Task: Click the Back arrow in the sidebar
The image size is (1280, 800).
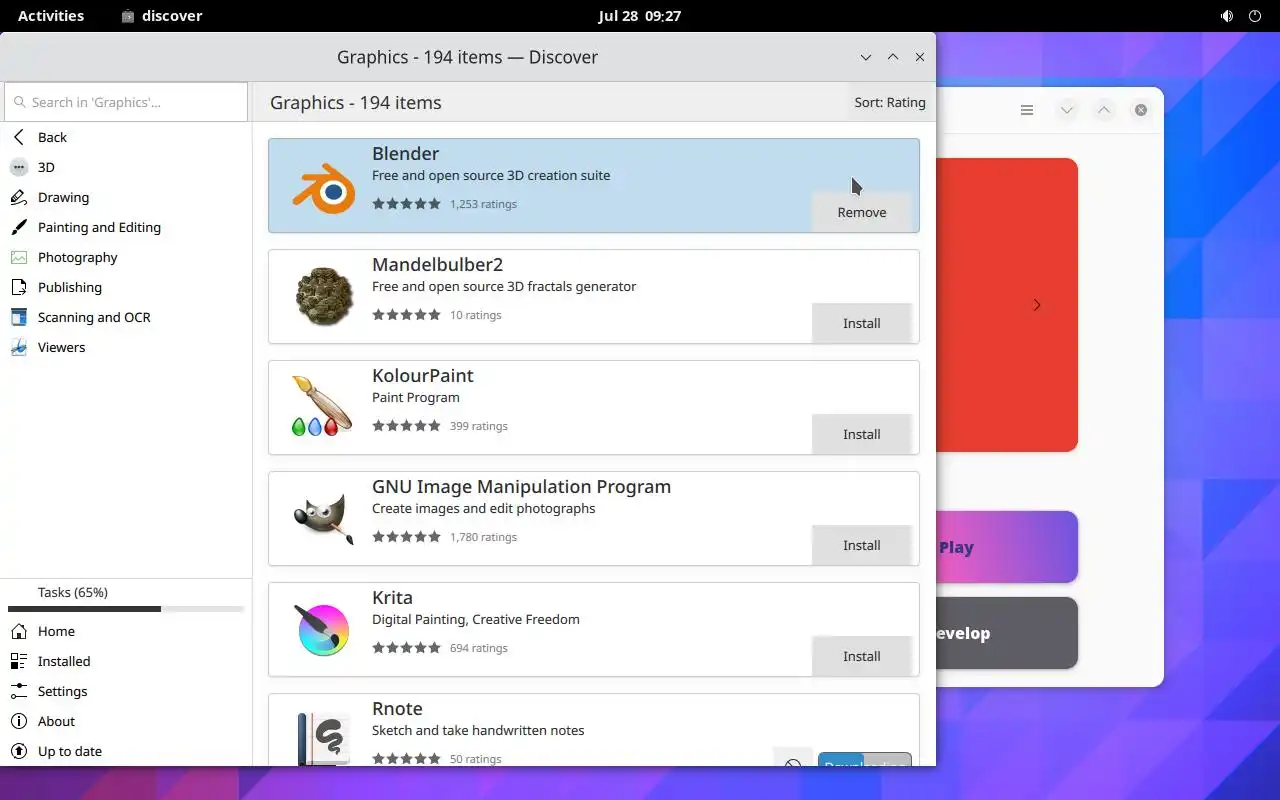Action: click(x=19, y=137)
